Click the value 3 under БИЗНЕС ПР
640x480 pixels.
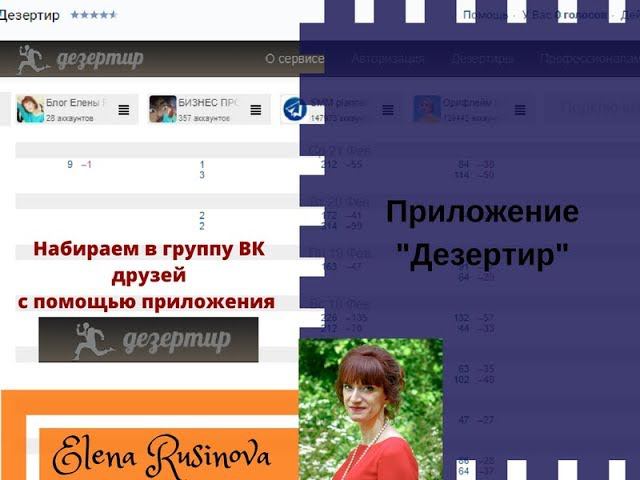coord(202,175)
